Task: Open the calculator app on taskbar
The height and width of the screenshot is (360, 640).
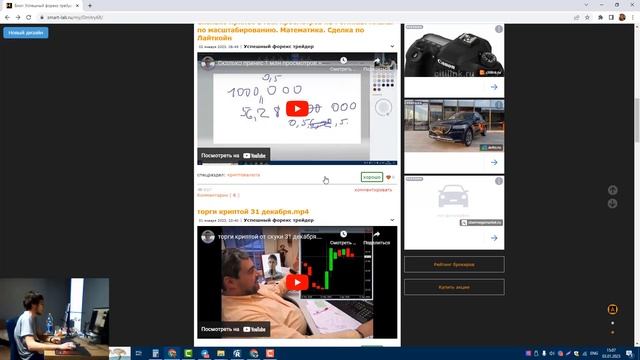Action: point(156,353)
